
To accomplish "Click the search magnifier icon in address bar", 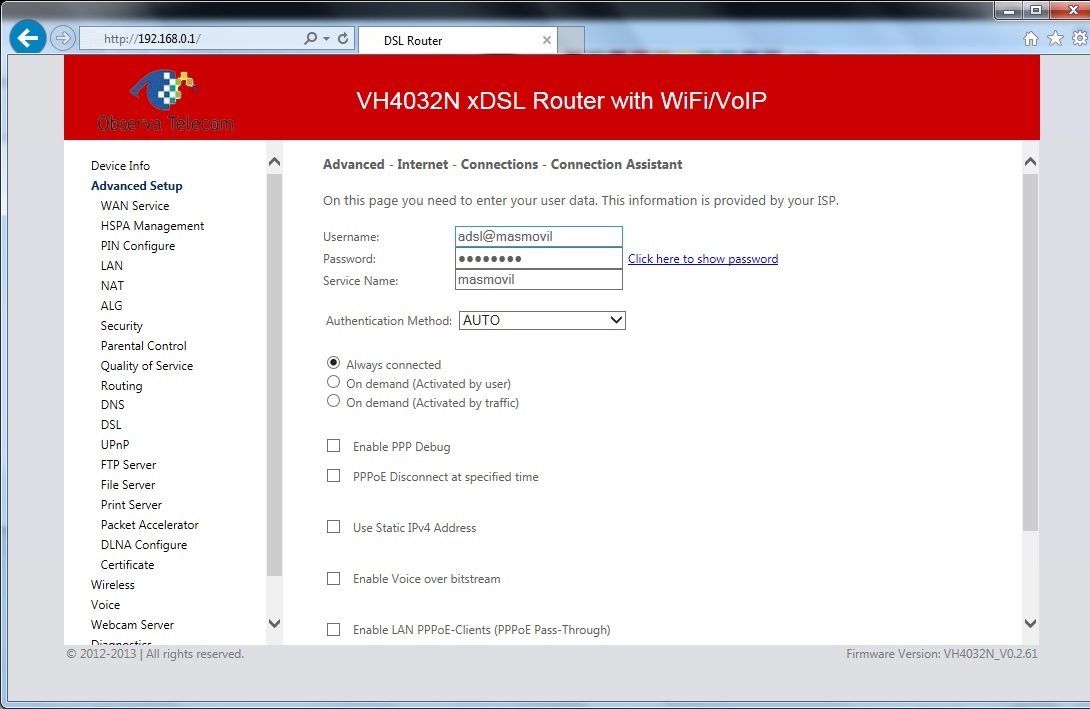I will tap(311, 39).
